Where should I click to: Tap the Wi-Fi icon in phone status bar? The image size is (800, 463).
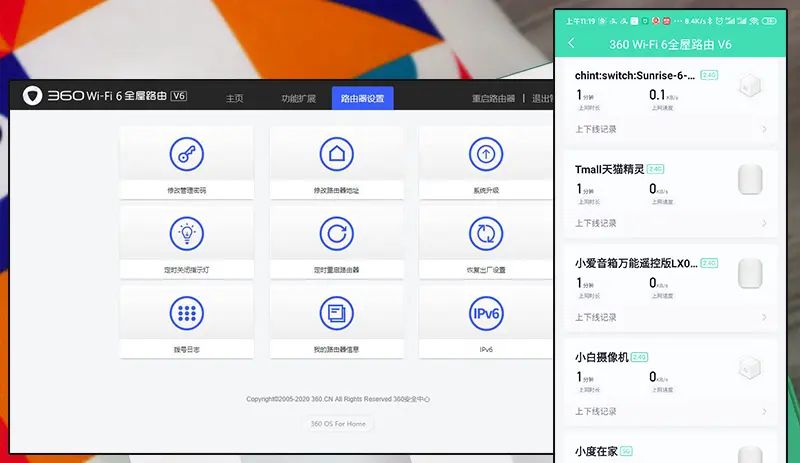(x=754, y=21)
